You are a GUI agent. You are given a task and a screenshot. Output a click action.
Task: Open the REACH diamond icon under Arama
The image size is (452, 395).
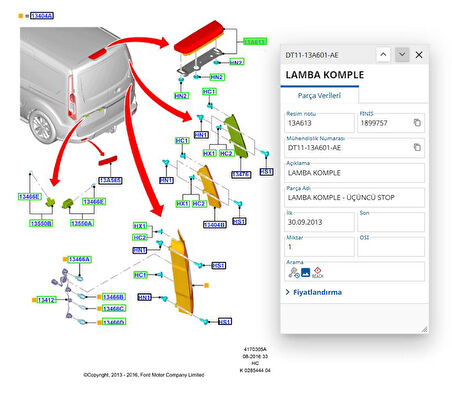pyautogui.click(x=318, y=272)
